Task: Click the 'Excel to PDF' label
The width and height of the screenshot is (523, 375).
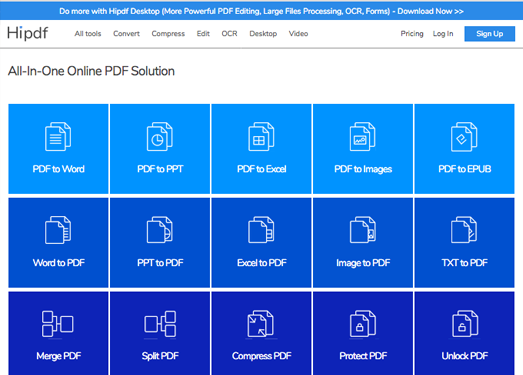Action: coord(262,263)
